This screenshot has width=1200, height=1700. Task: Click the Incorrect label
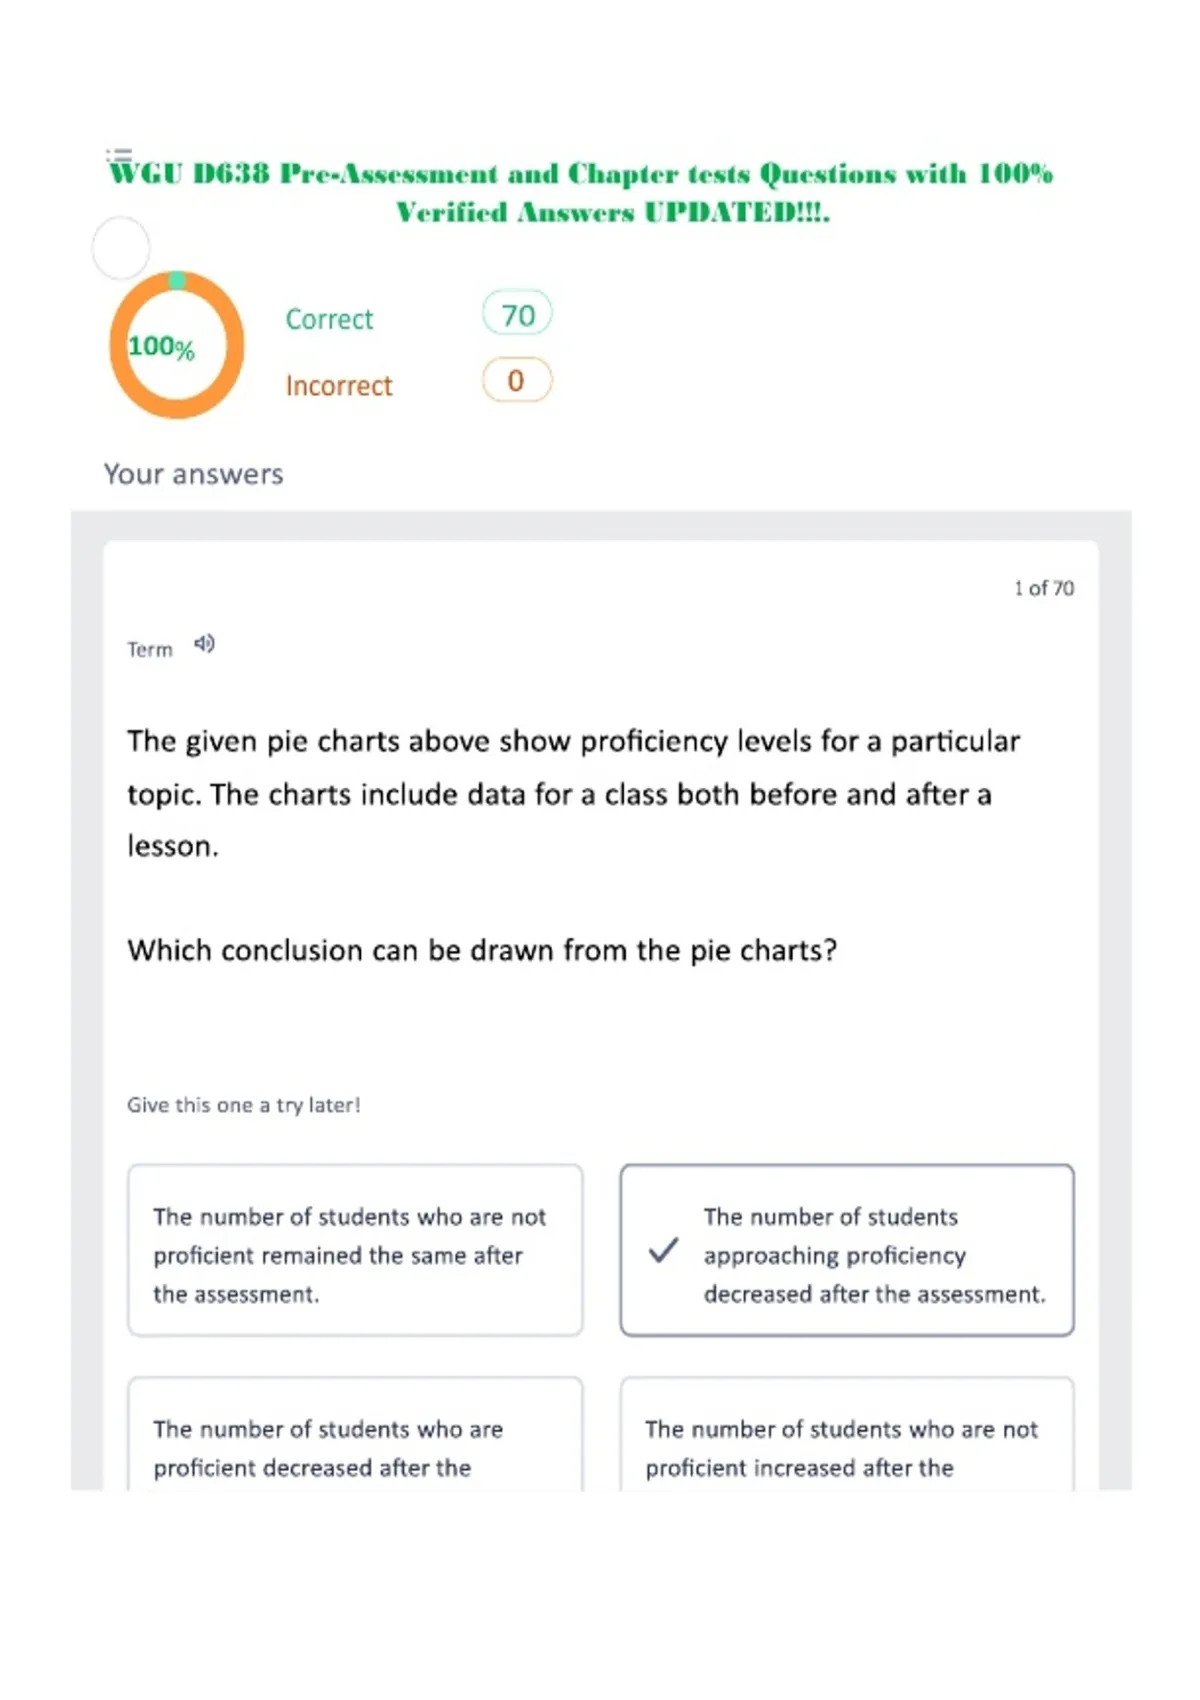coord(339,385)
